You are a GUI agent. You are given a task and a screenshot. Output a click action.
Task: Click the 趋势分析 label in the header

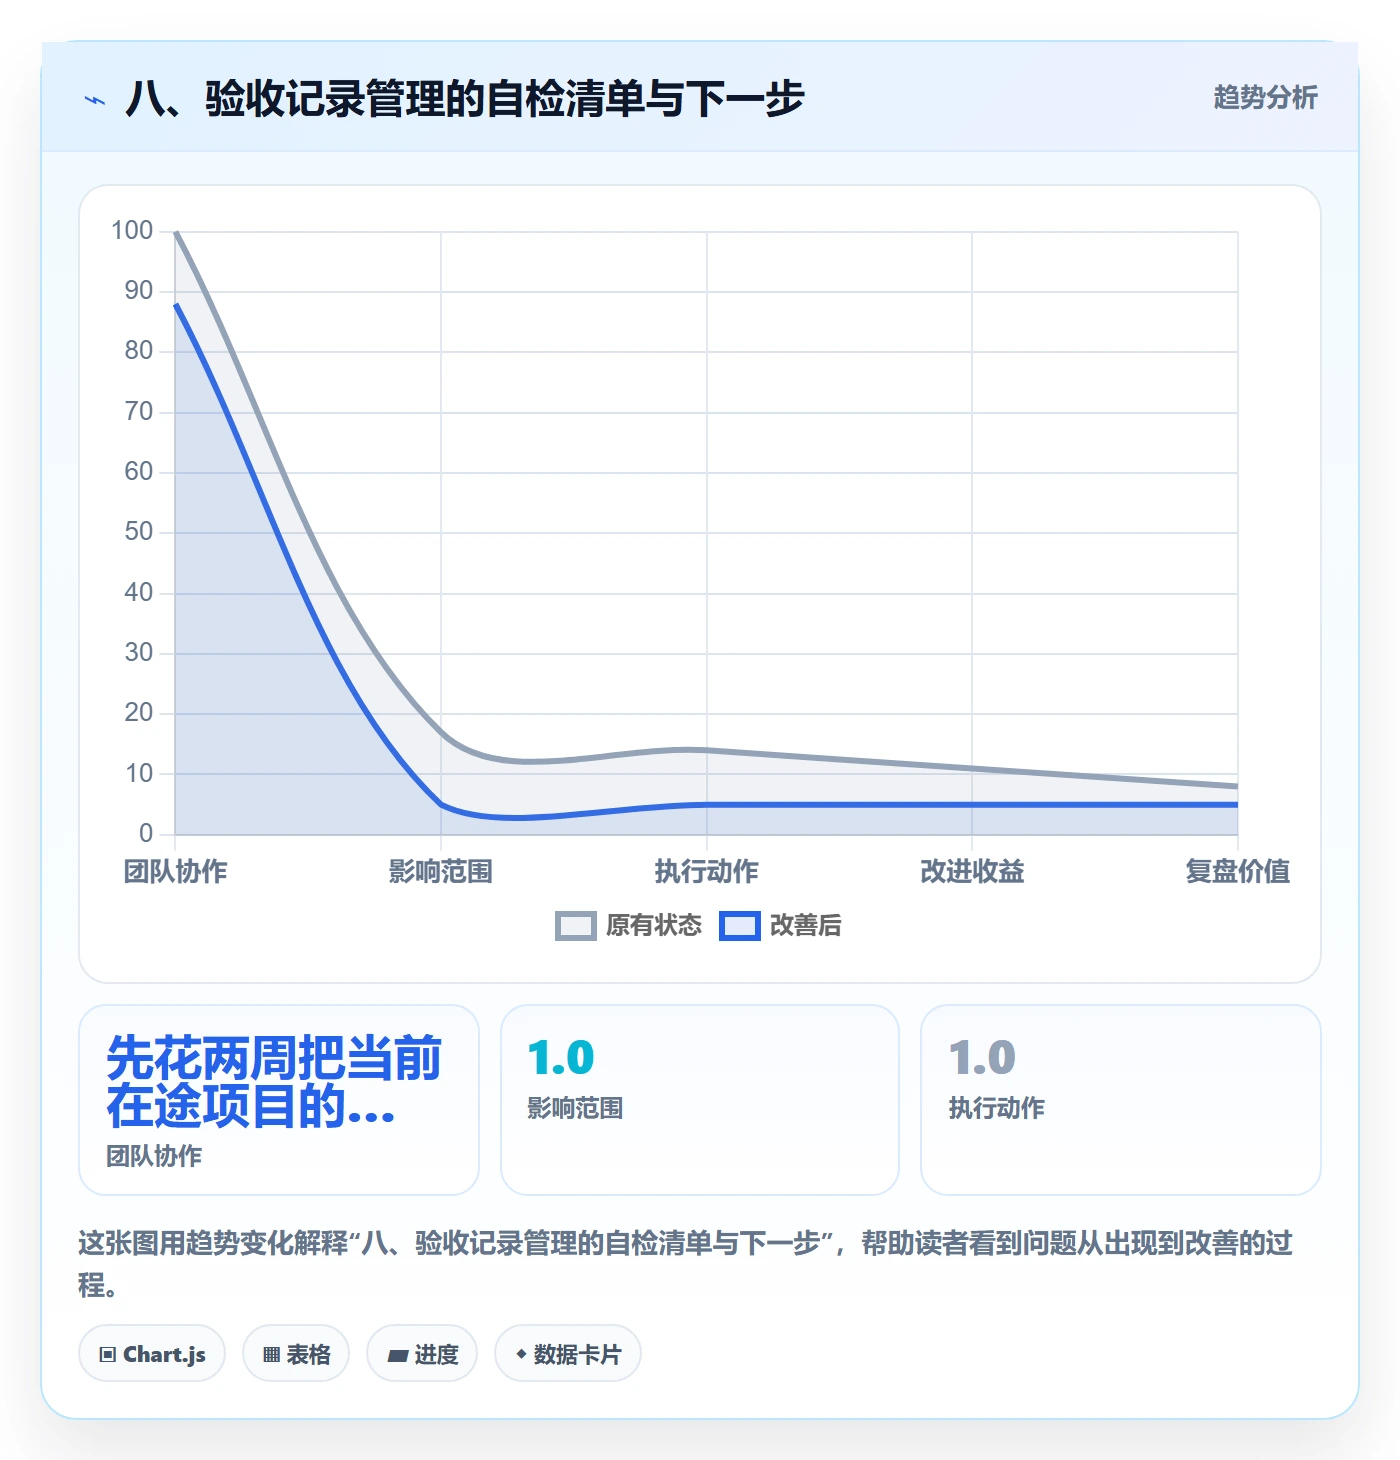(x=1265, y=97)
